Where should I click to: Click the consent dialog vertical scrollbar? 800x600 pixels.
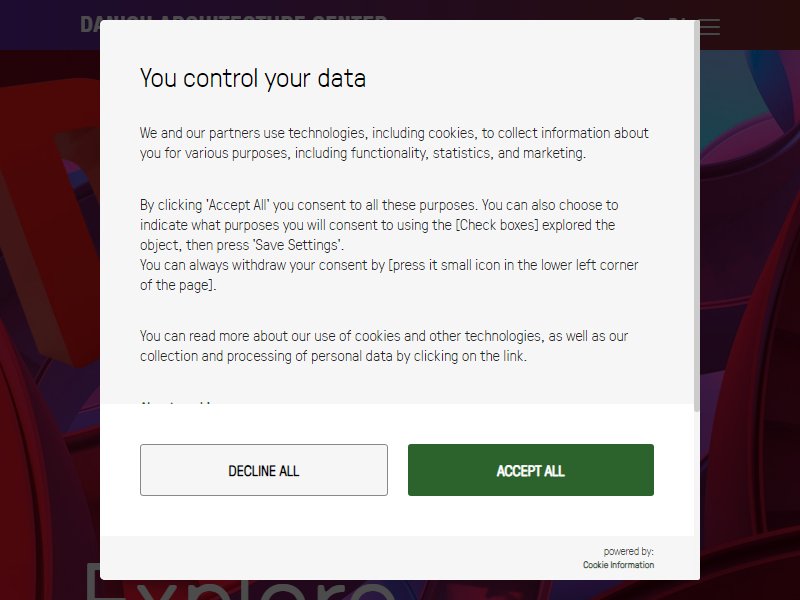[696, 216]
